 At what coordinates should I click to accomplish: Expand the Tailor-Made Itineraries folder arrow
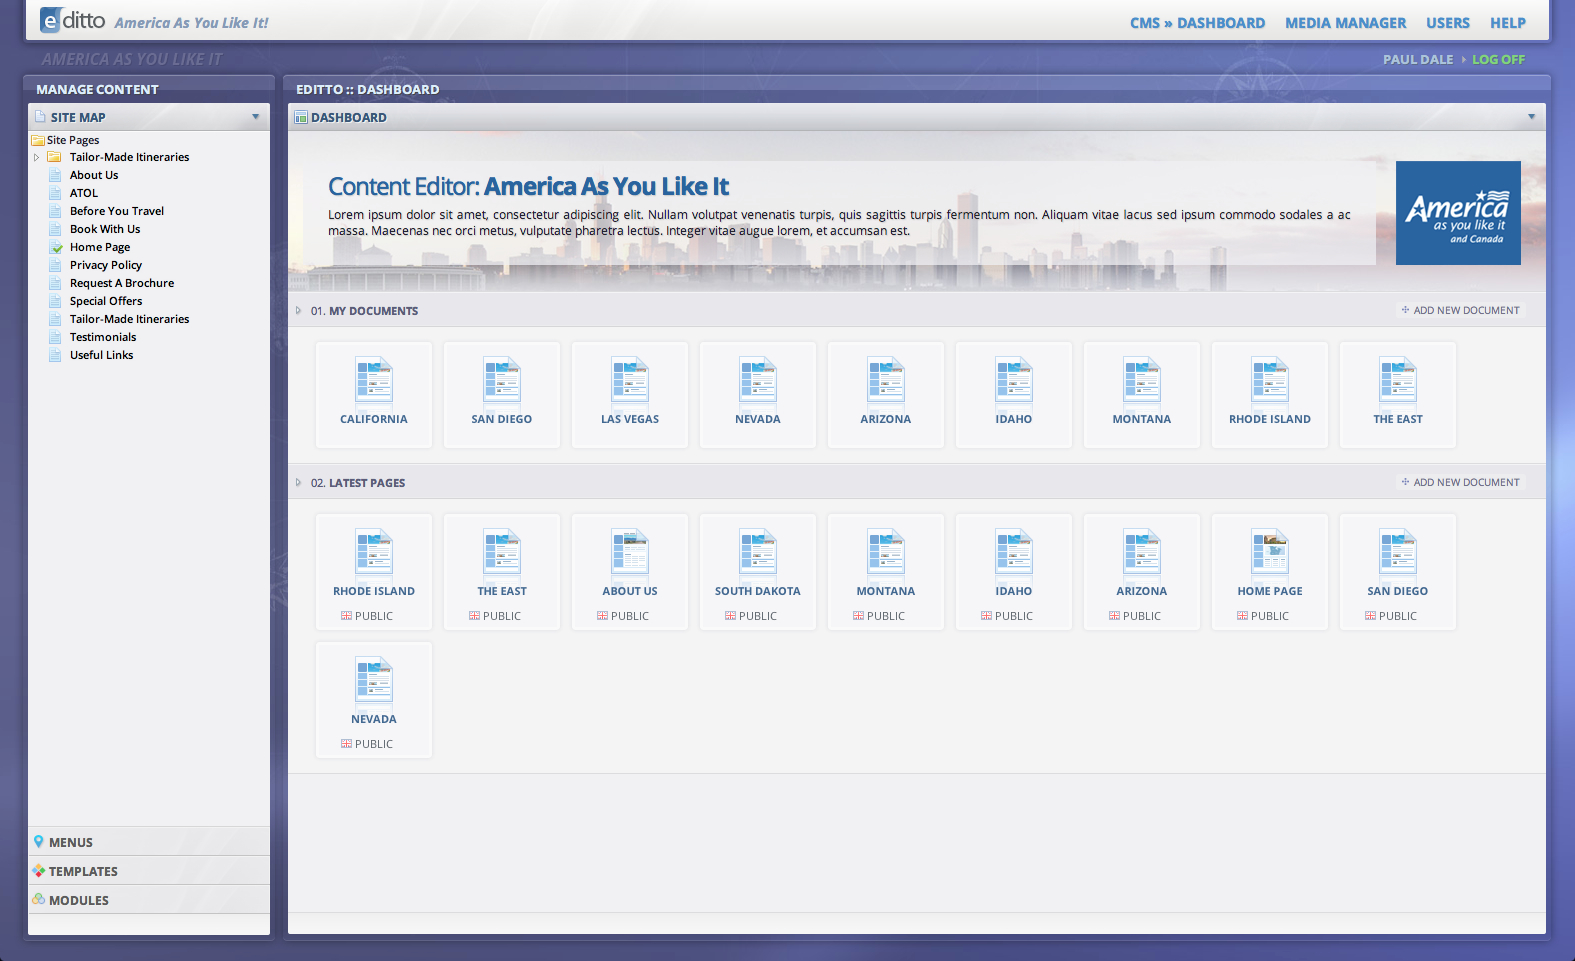[37, 157]
